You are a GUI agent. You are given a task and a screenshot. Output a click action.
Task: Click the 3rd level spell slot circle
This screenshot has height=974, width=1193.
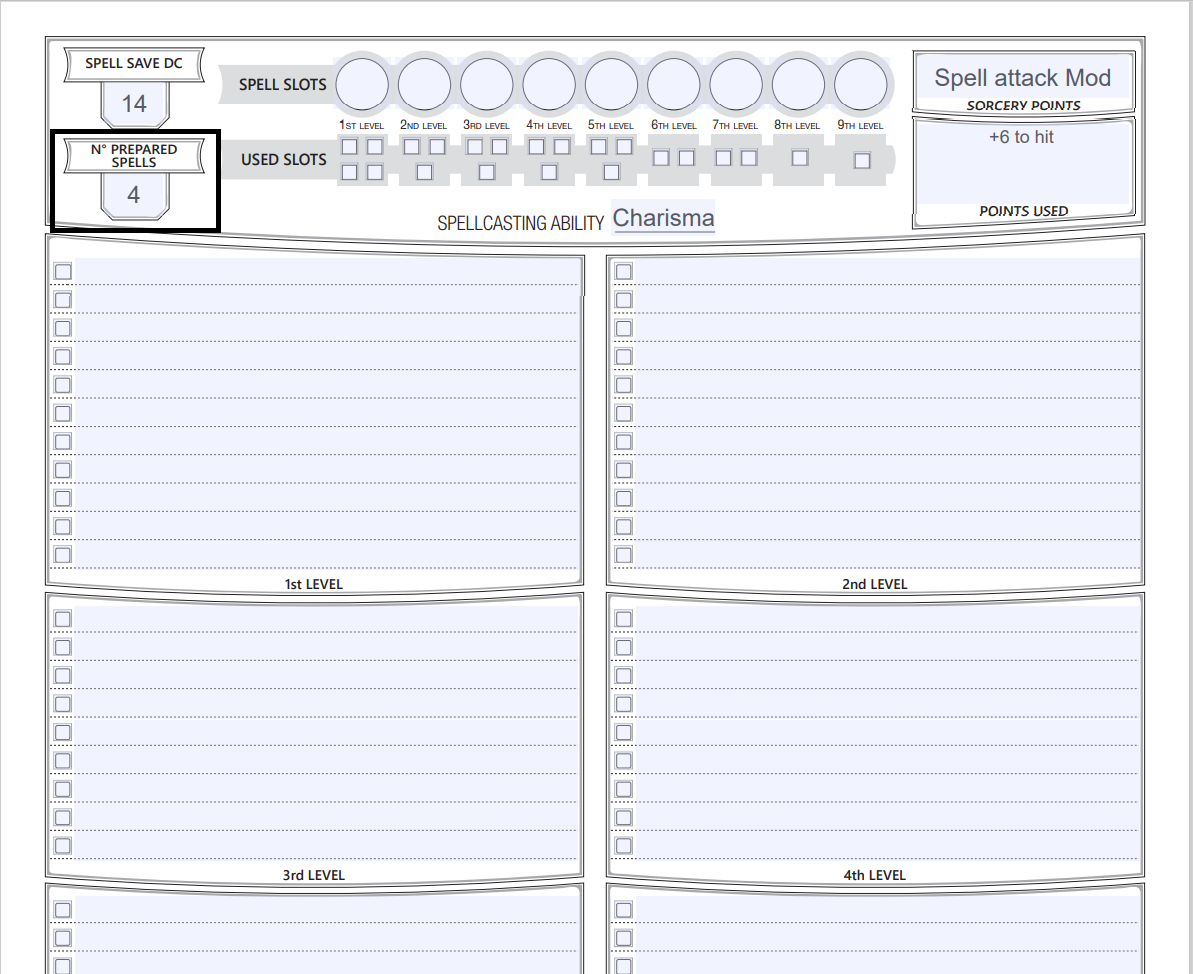[x=487, y=84]
